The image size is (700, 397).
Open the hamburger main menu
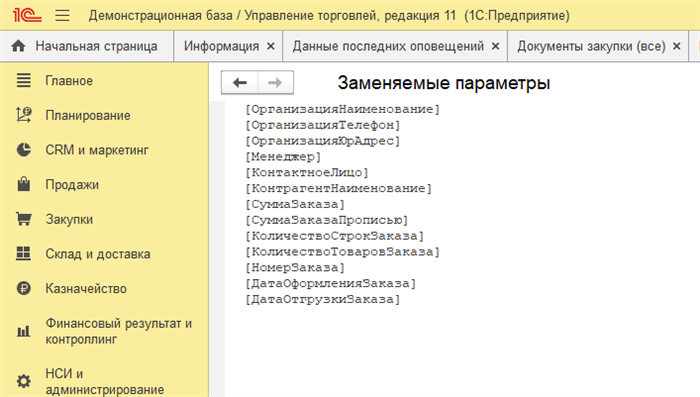click(62, 16)
